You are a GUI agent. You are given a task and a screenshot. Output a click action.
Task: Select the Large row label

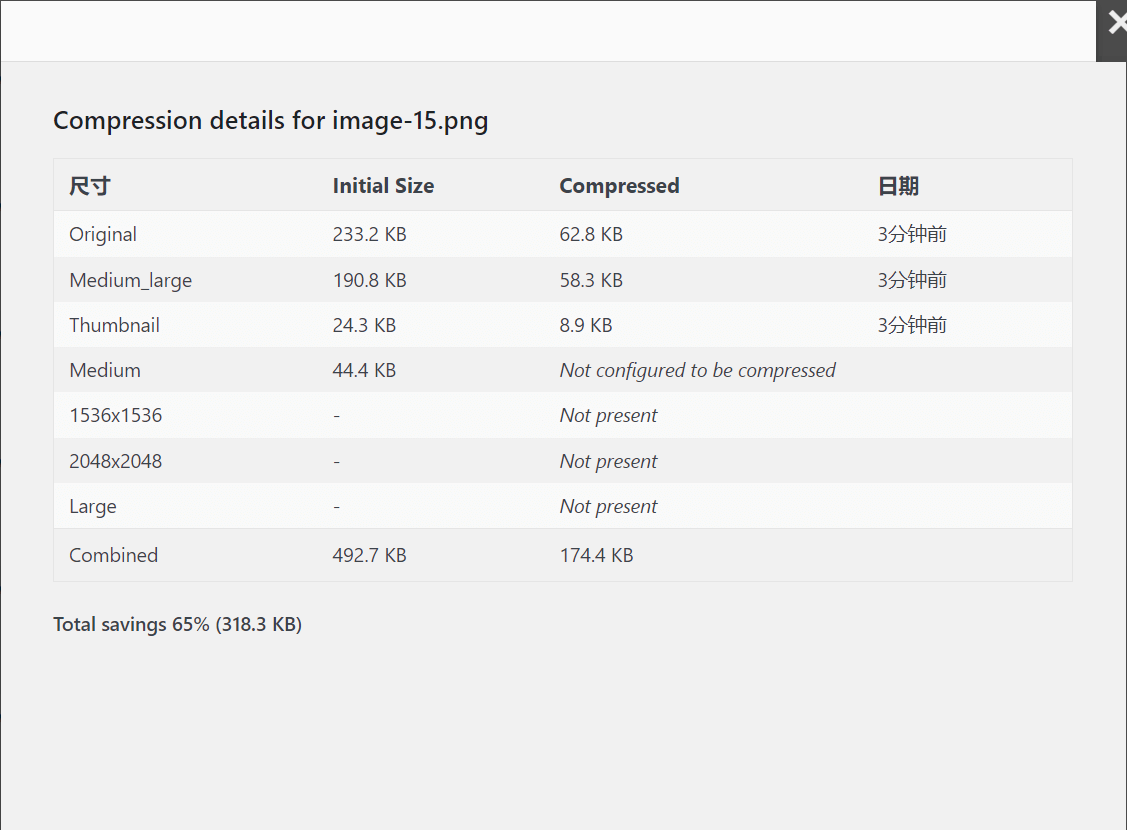(x=93, y=507)
